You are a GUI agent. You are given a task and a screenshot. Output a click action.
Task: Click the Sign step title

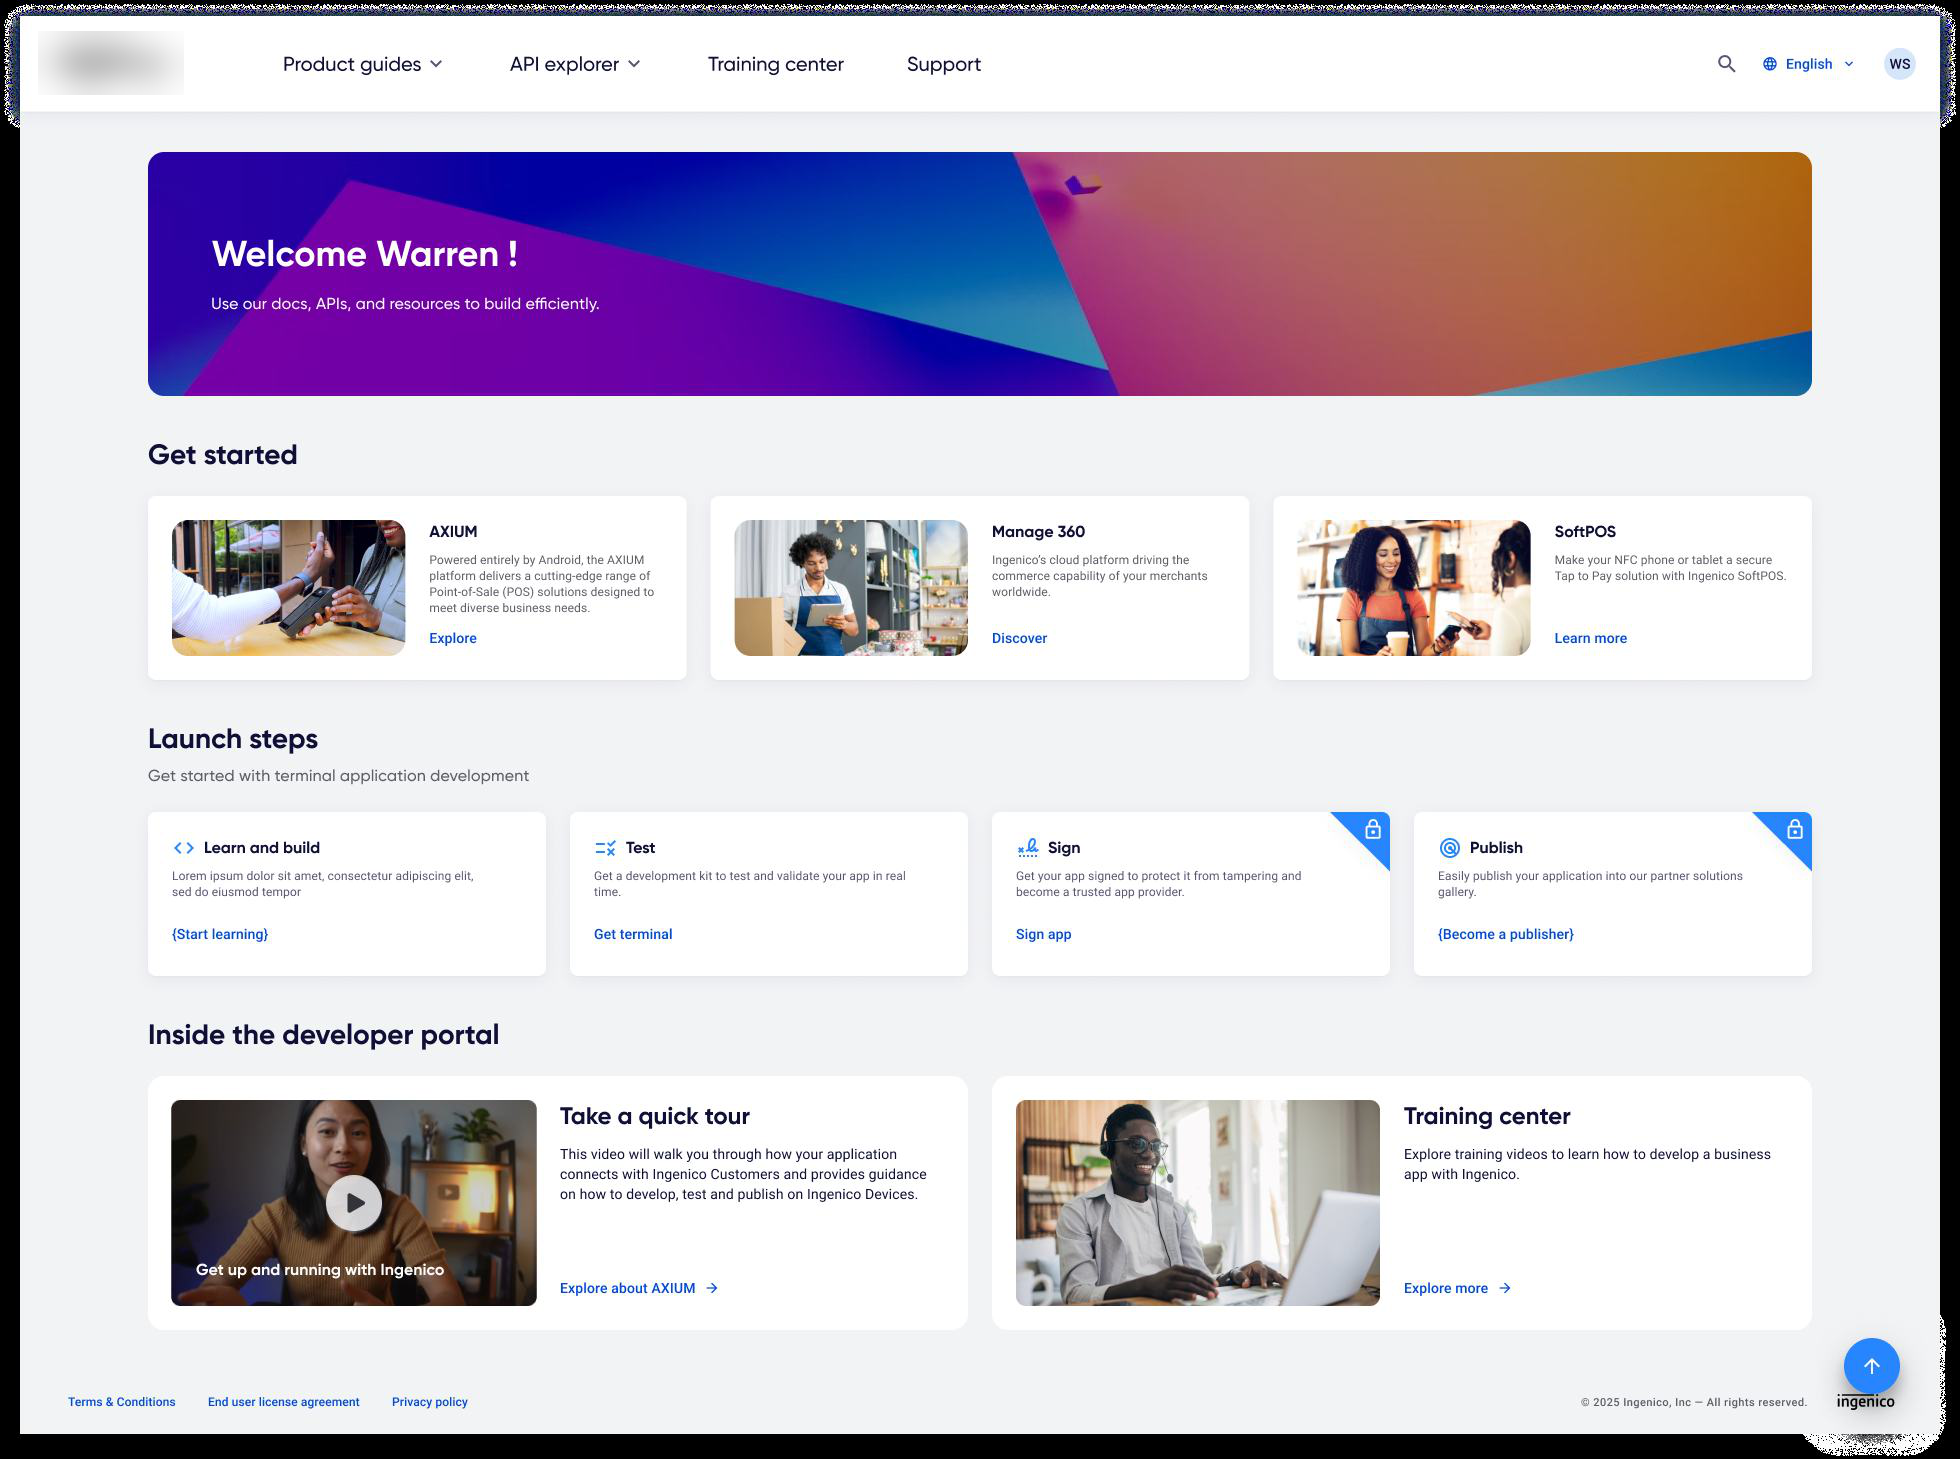pyautogui.click(x=1064, y=848)
